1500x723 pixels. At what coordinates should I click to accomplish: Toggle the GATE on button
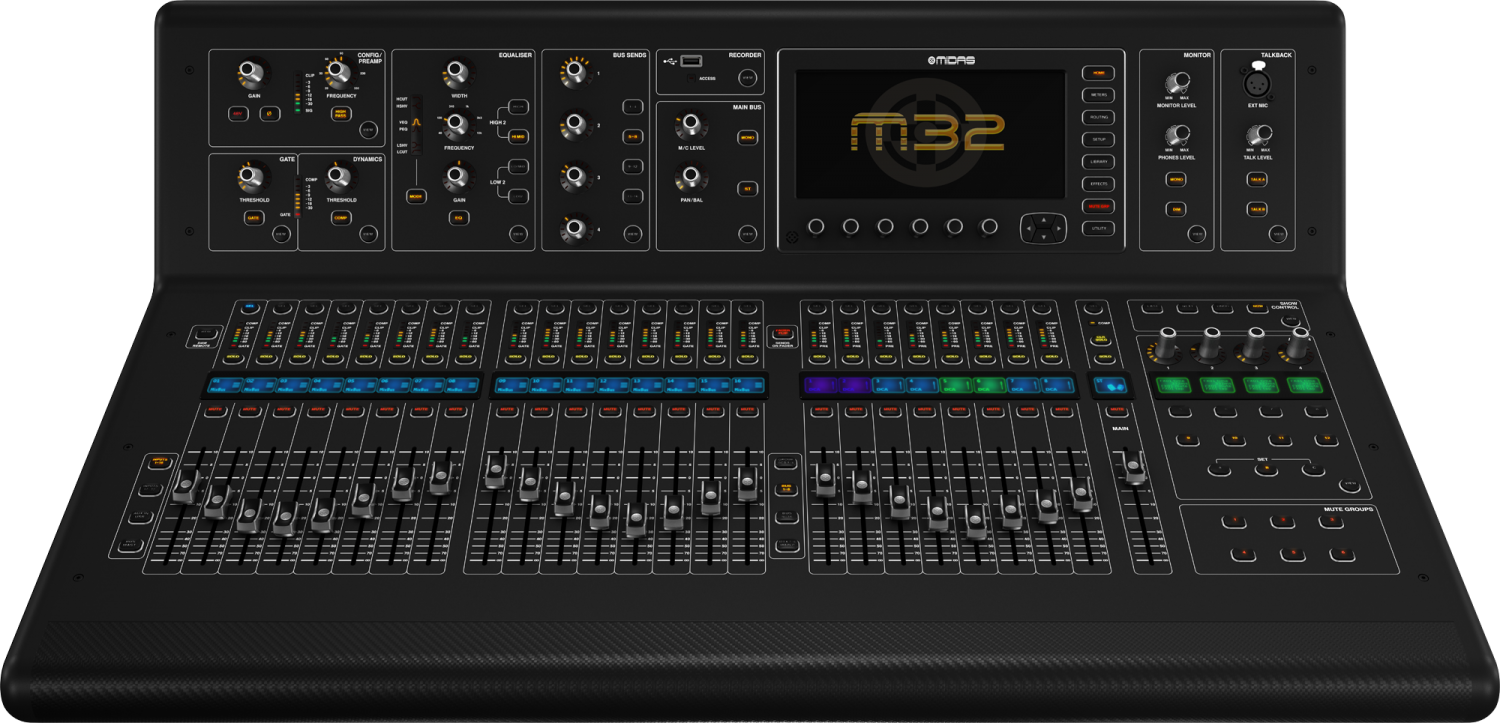click(x=253, y=217)
